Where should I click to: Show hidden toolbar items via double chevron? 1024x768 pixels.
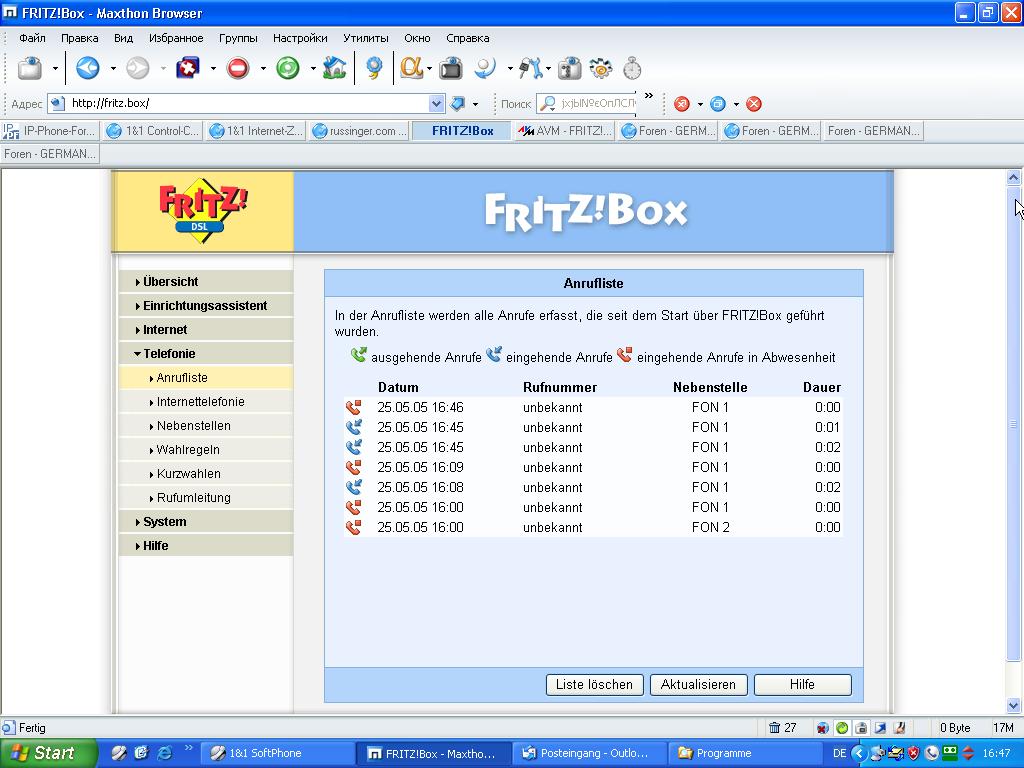tap(648, 96)
